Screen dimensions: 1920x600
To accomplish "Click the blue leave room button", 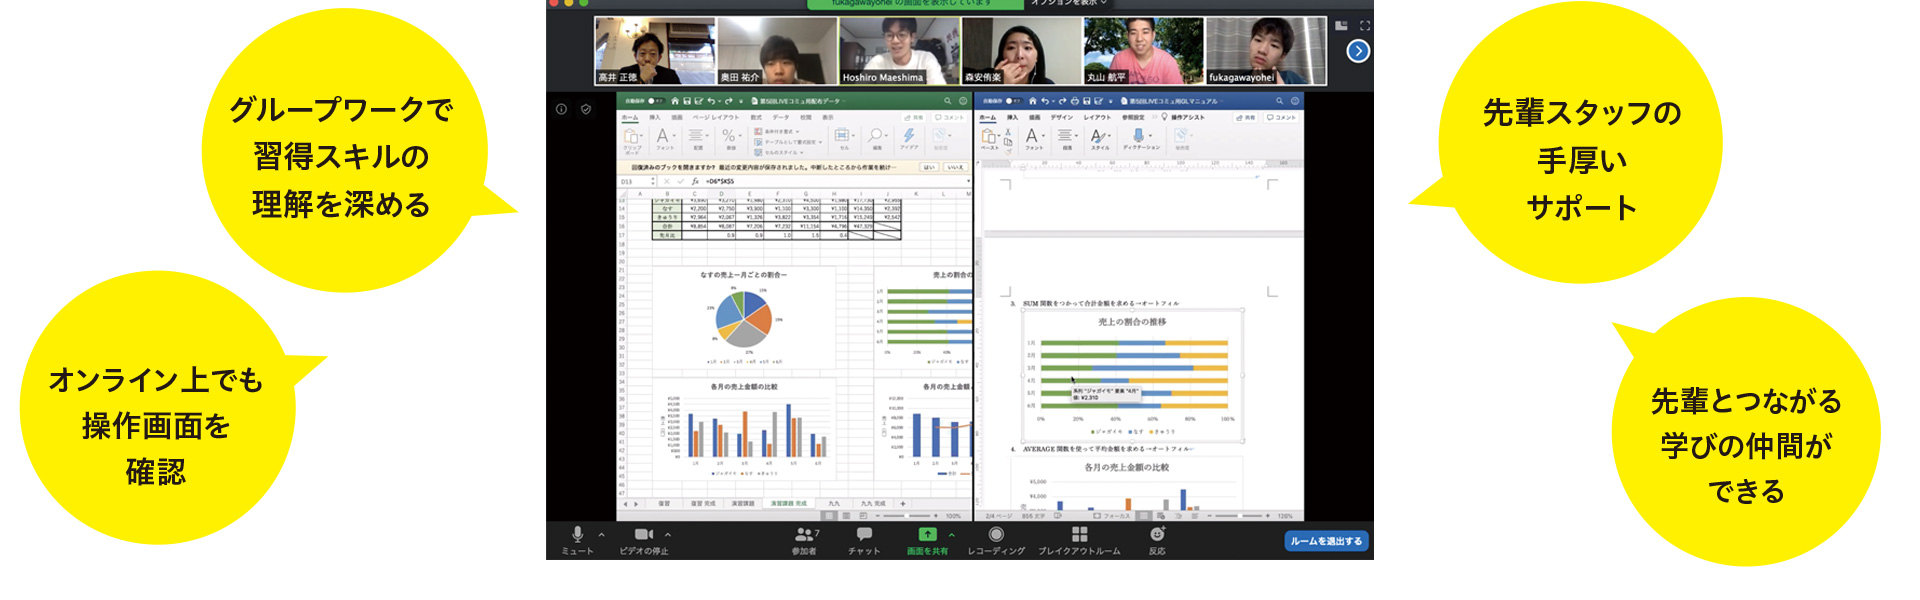I will (x=1326, y=541).
